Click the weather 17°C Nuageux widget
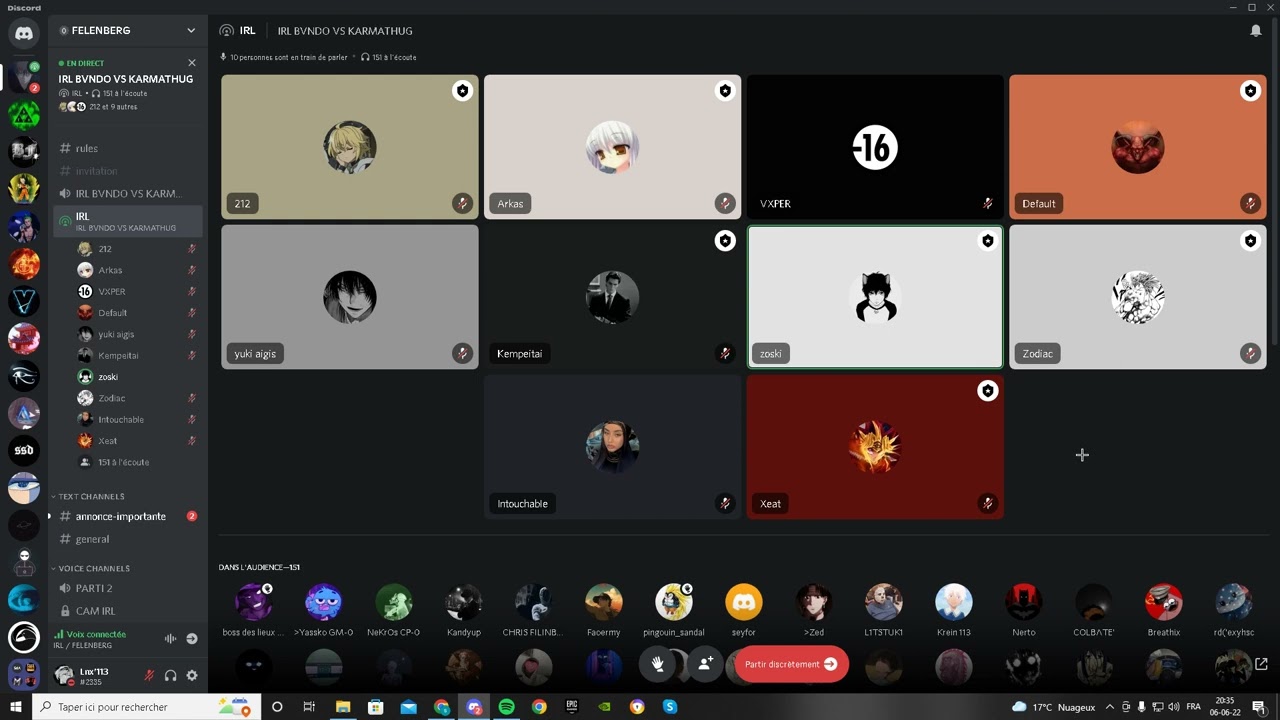Image resolution: width=1280 pixels, height=720 pixels. (x=1053, y=707)
